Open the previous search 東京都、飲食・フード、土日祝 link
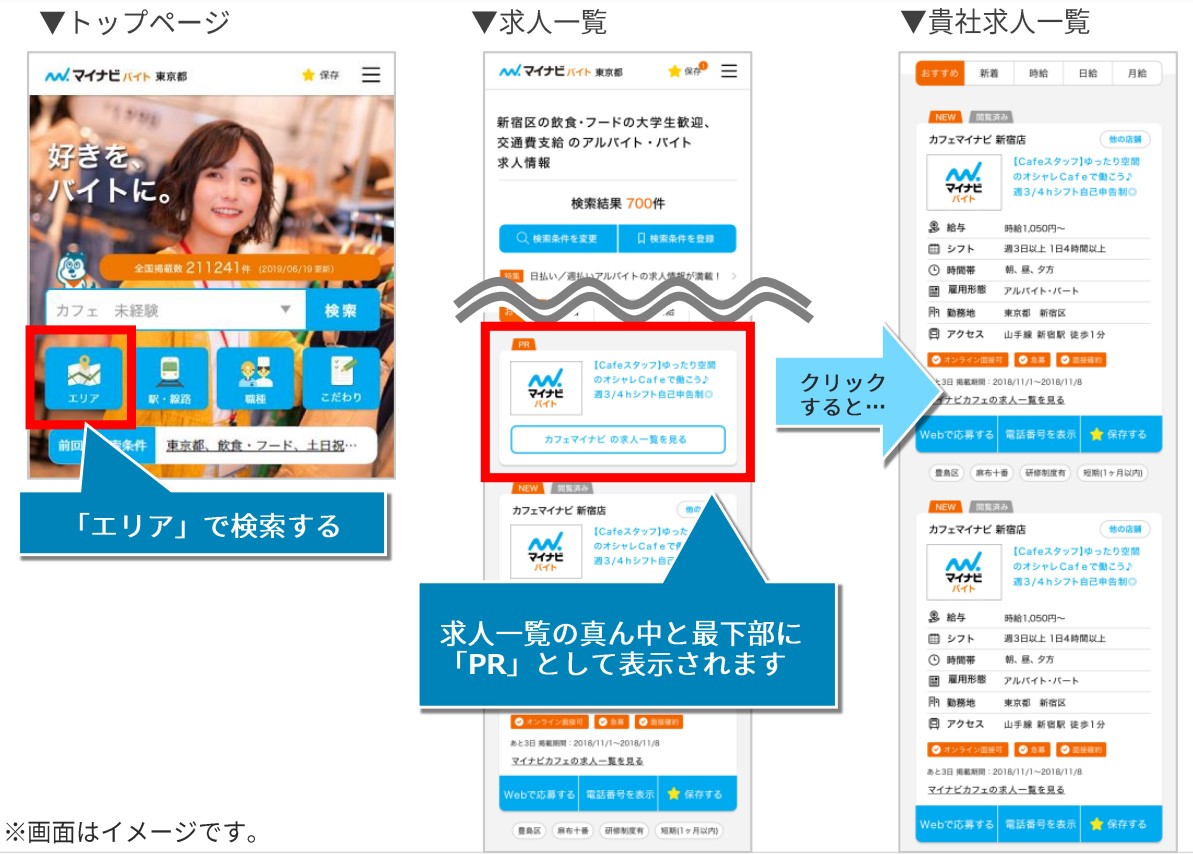The width and height of the screenshot is (1193, 854). pyautogui.click(x=262, y=445)
